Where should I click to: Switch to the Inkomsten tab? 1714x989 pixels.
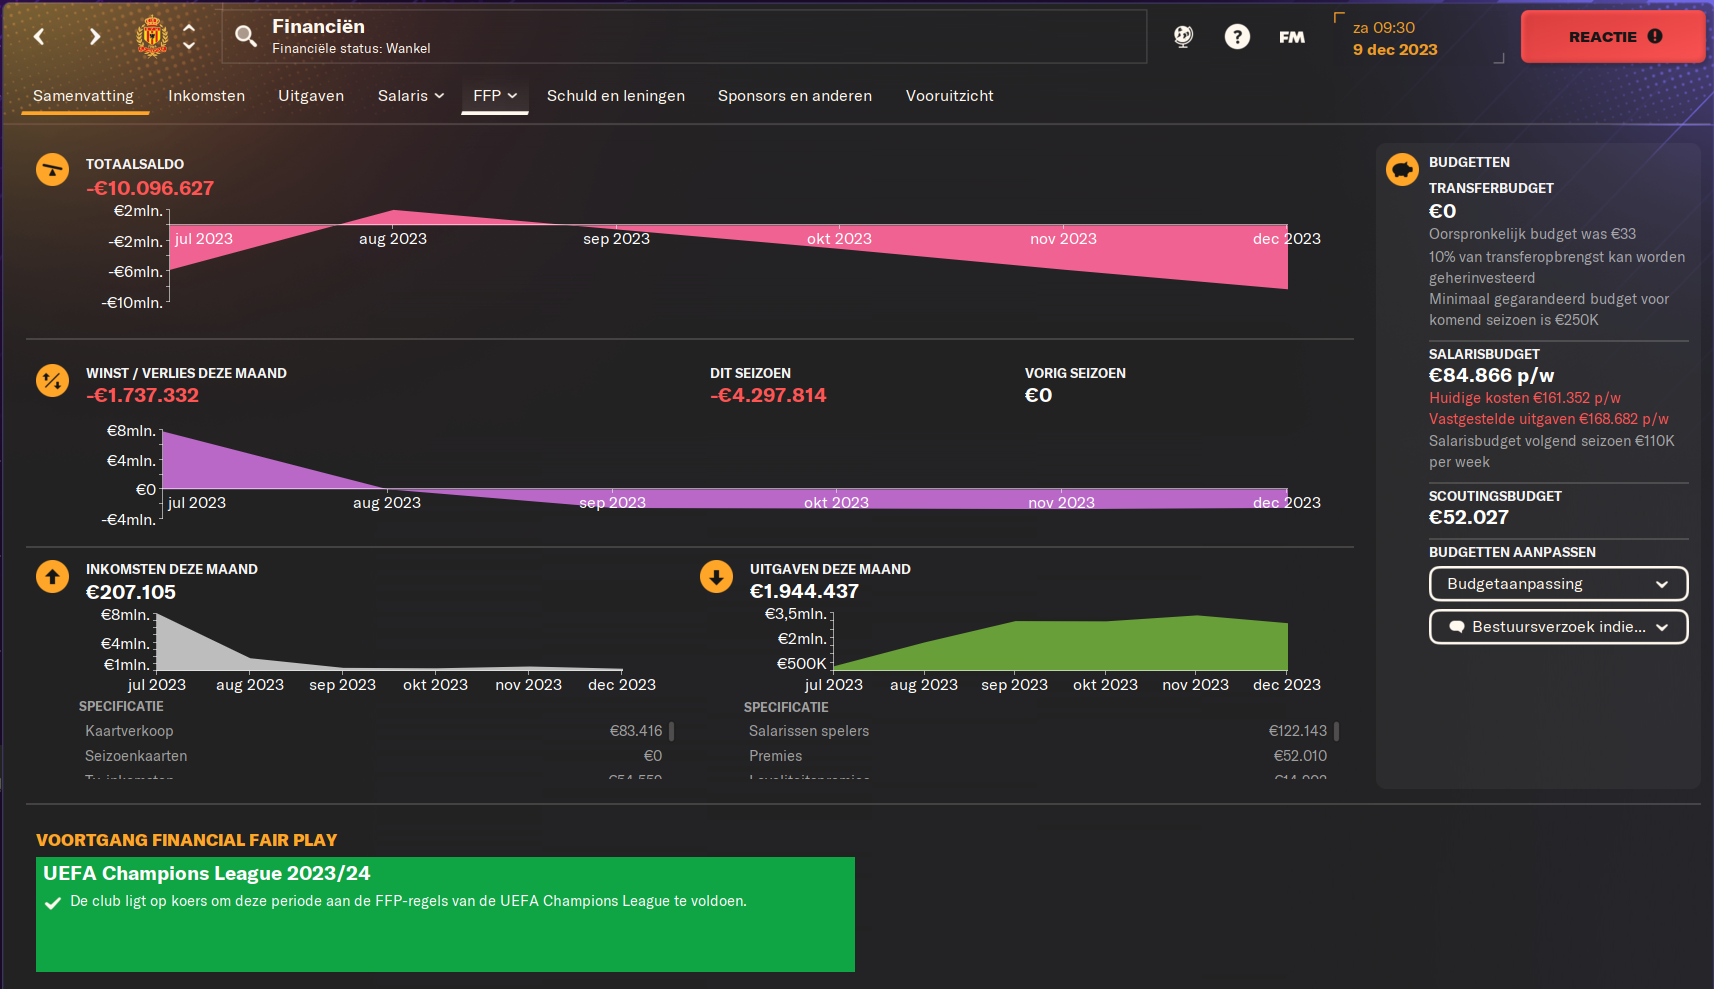206,96
